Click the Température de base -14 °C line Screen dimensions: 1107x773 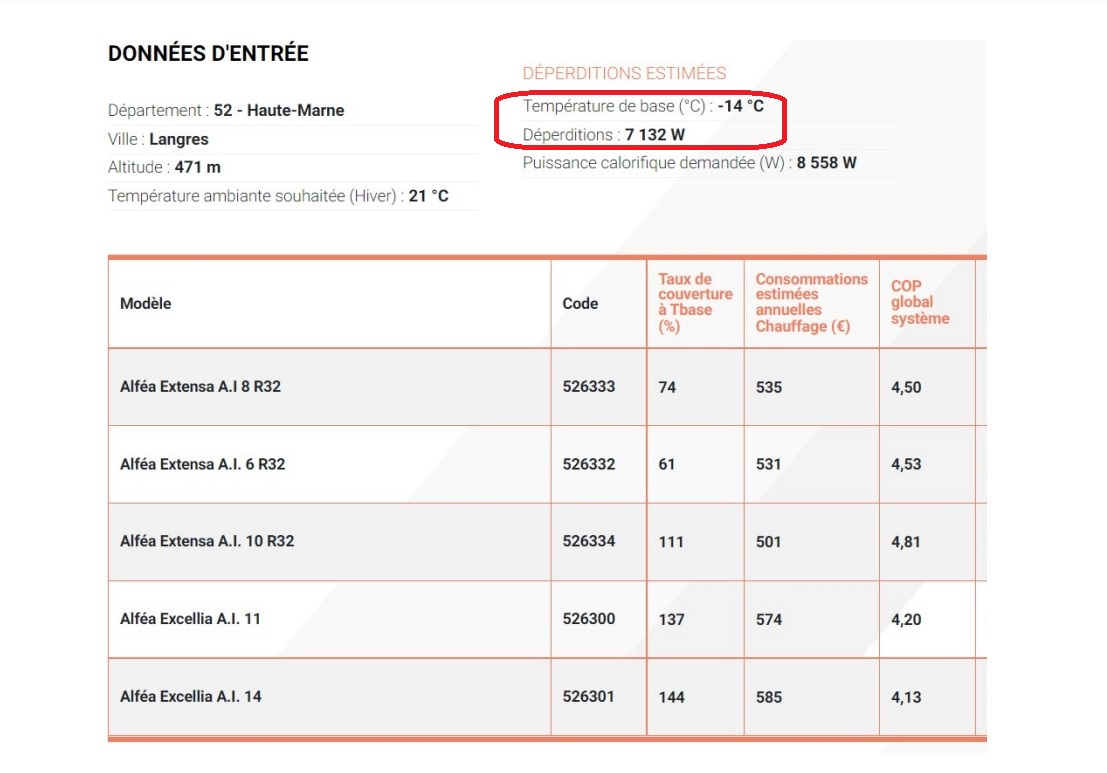tap(643, 106)
